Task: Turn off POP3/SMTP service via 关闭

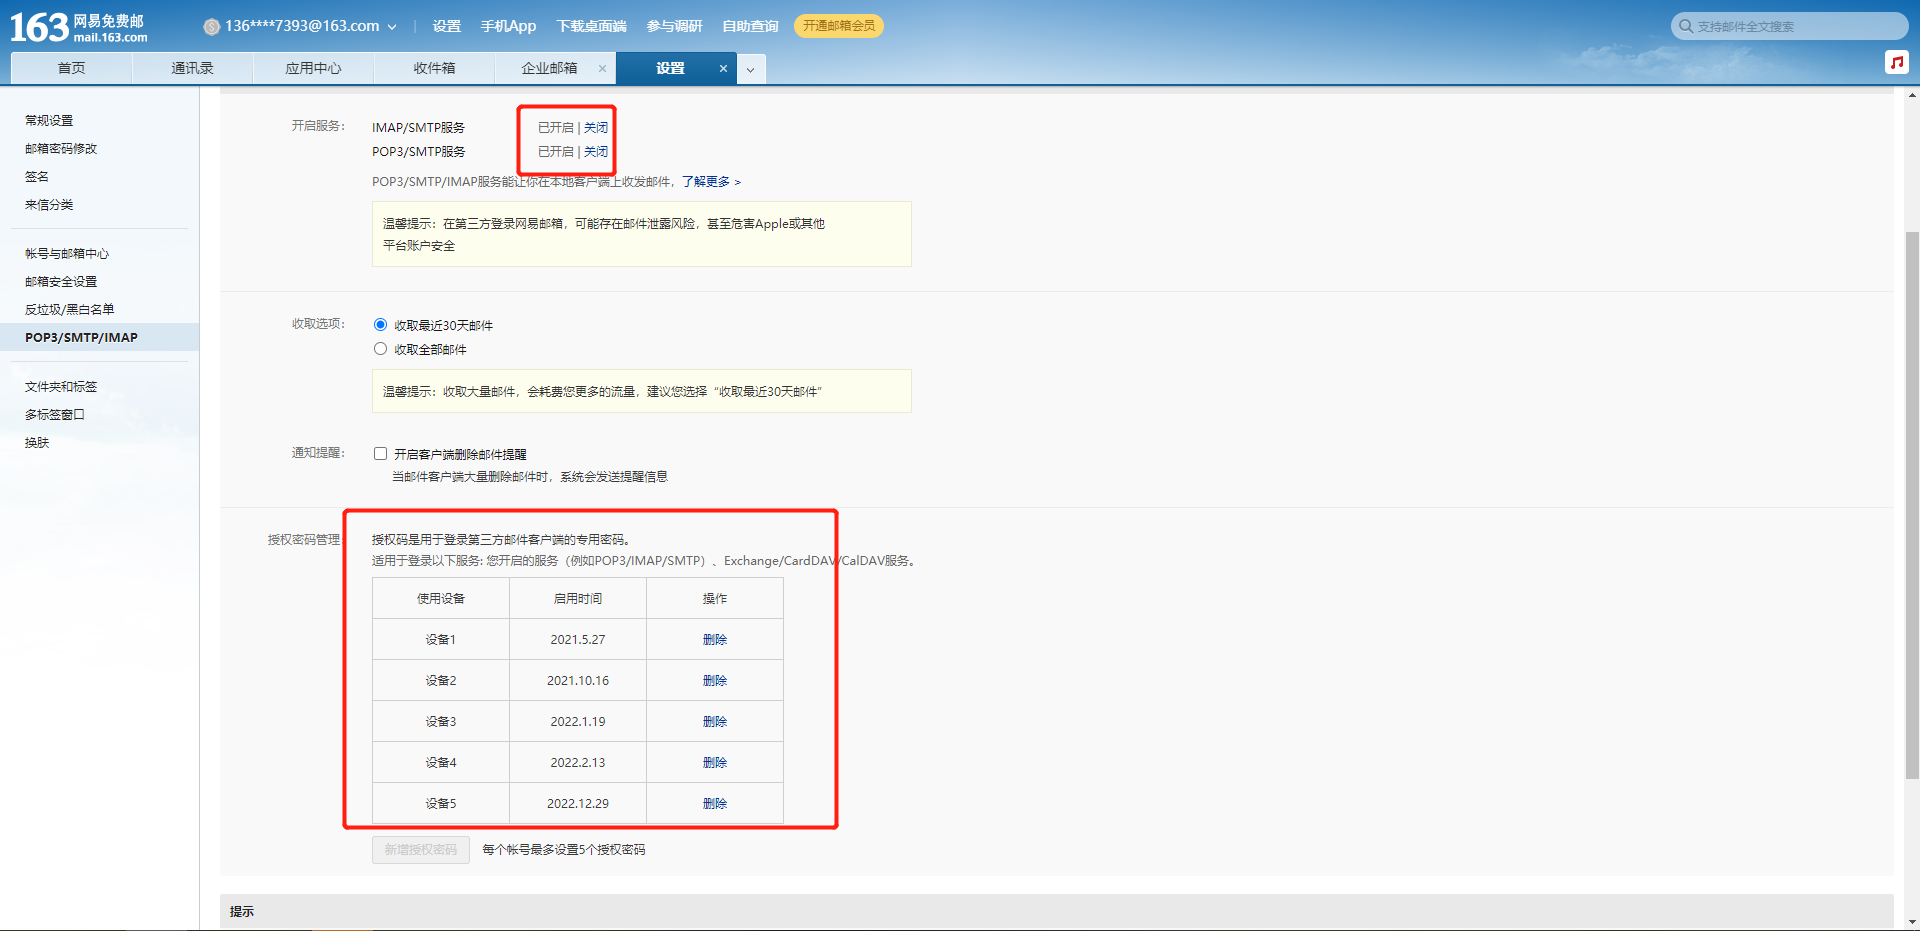Action: 596,152
